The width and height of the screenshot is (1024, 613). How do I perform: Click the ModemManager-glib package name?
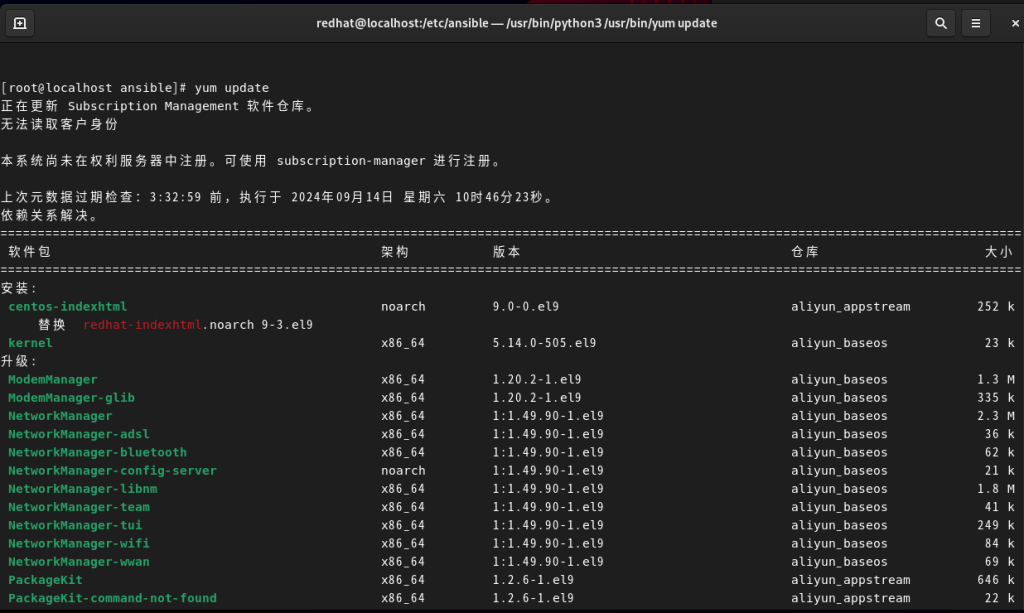point(71,398)
